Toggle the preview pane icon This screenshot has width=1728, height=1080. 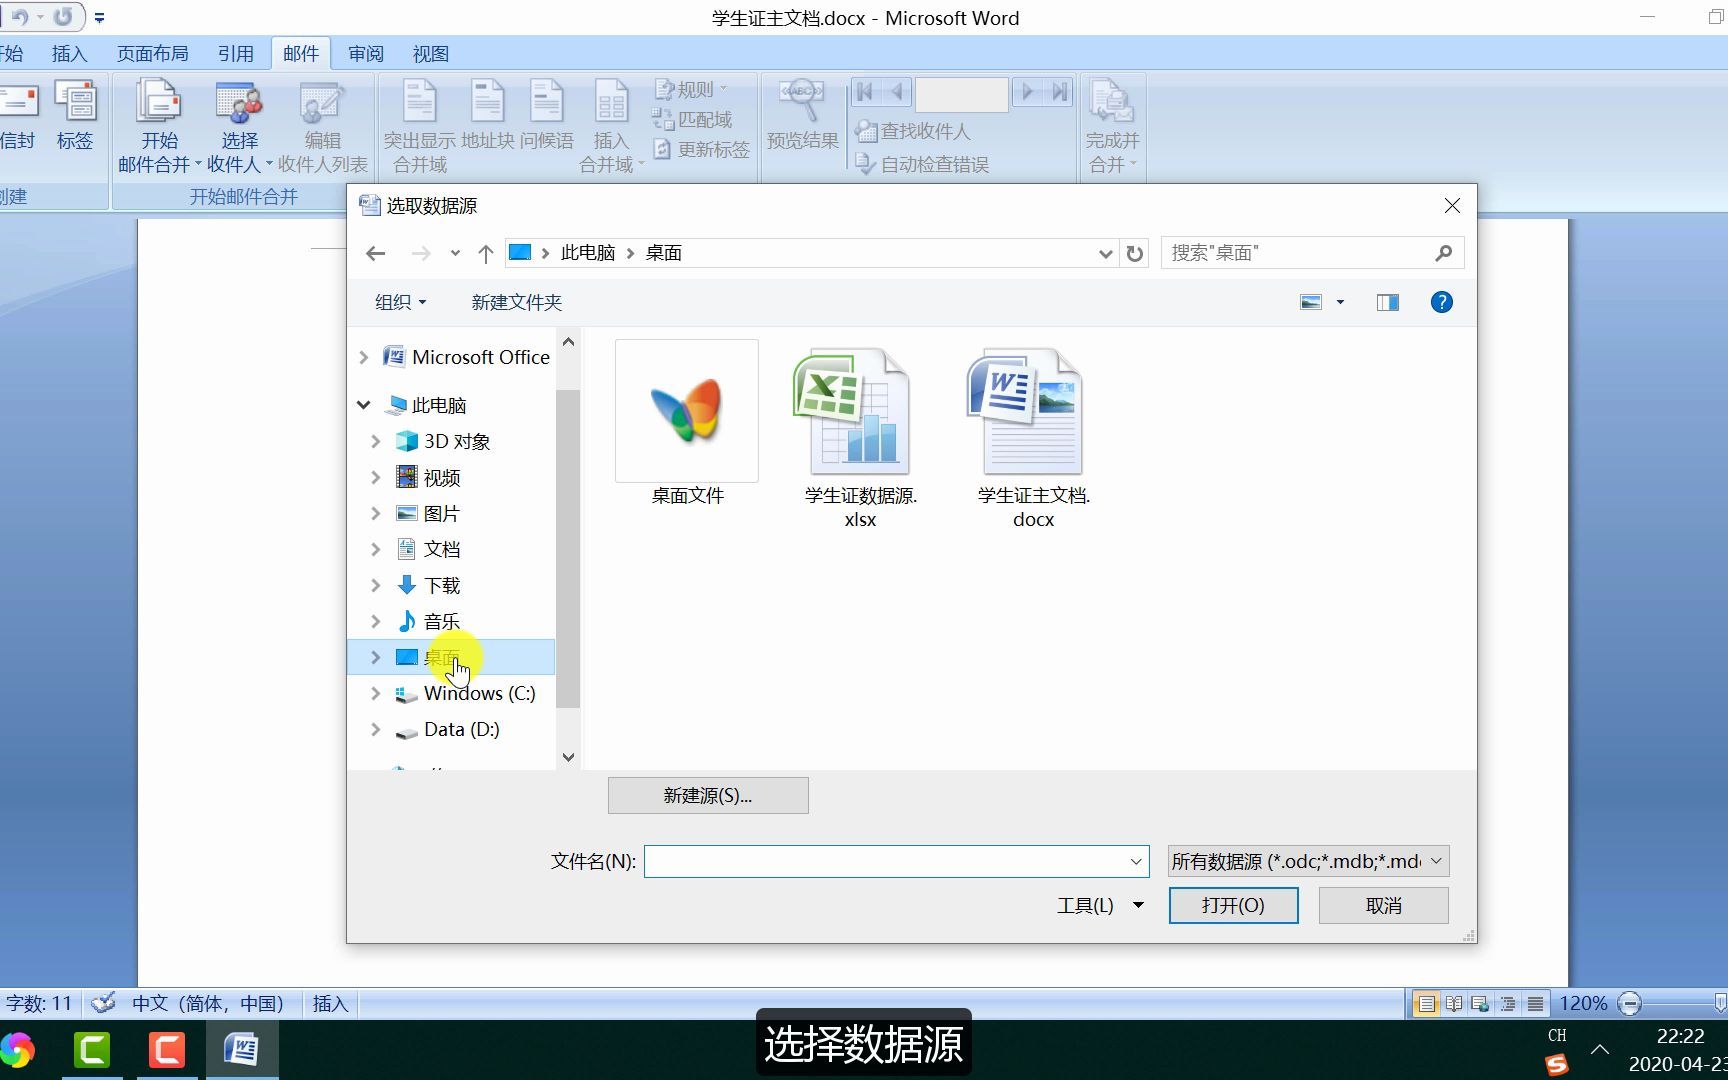coord(1387,302)
